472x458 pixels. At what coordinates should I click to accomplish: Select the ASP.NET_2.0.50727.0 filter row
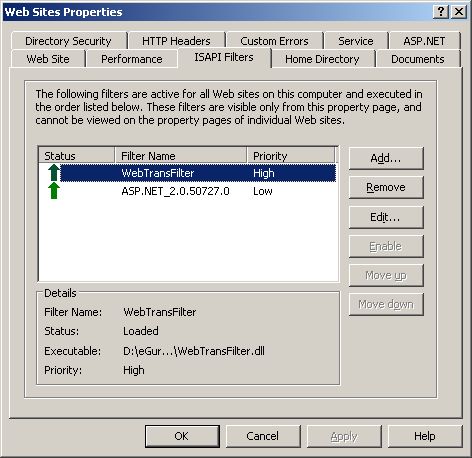point(188,191)
